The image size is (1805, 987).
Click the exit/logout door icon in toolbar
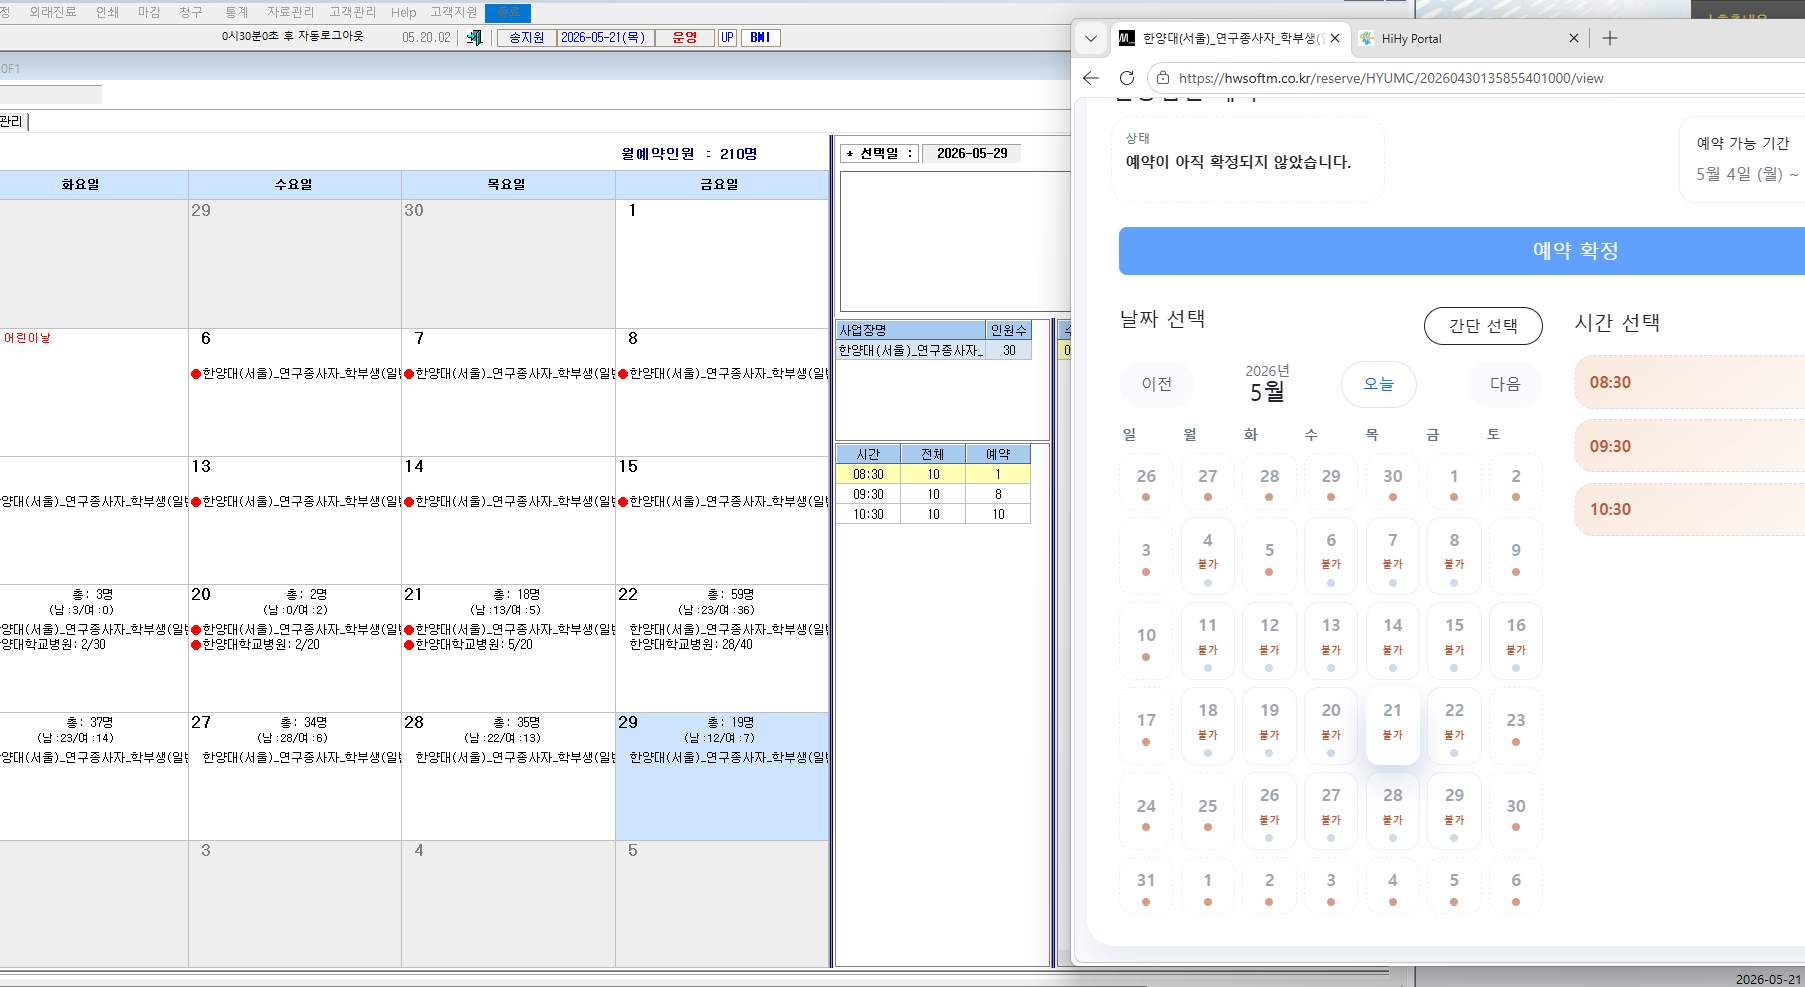tap(475, 37)
